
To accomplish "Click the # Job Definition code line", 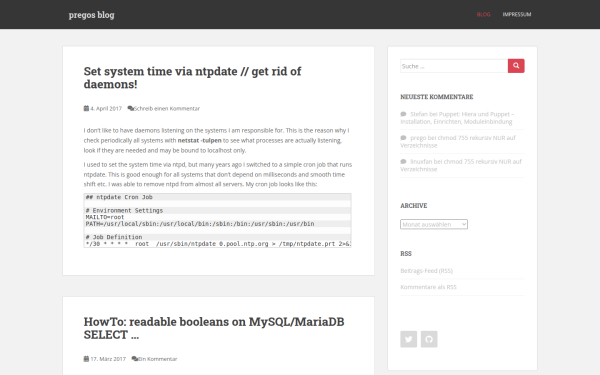I will [114, 237].
